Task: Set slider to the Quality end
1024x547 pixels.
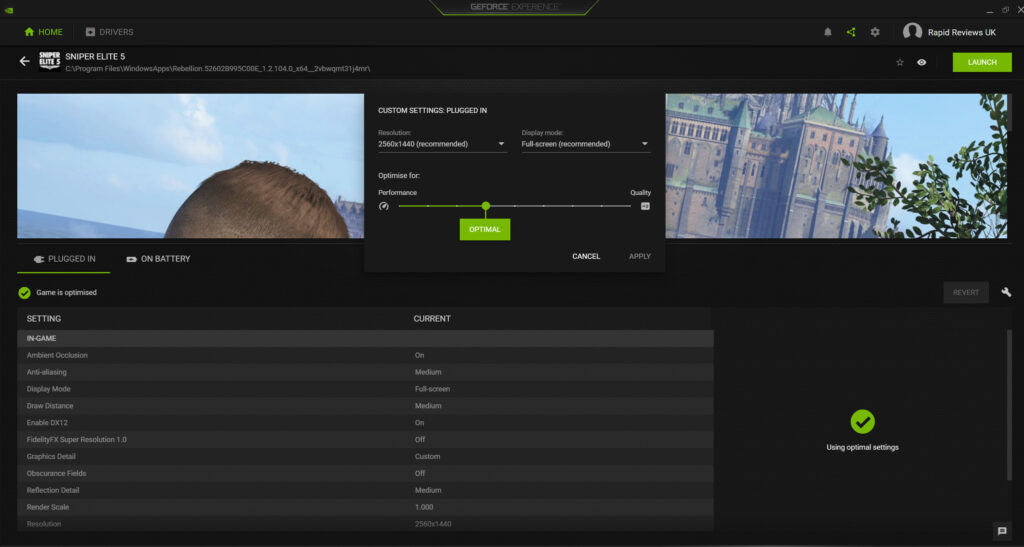Action: click(630, 206)
